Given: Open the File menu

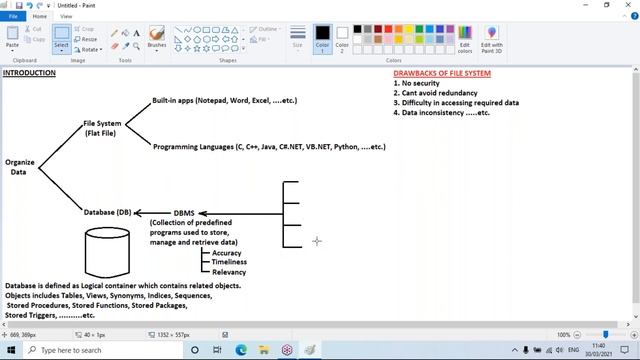Looking at the screenshot, I should coord(13,16).
